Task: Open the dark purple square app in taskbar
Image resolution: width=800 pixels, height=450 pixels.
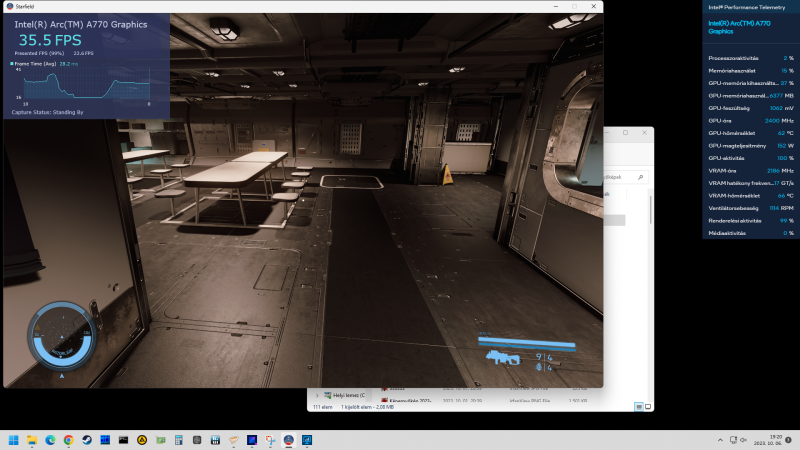Action: [252, 440]
